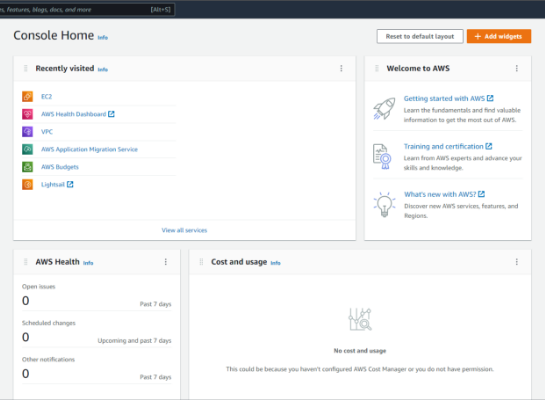Open the AWS Health widget options menu
Viewport: 545px width, 400px height.
166,262
